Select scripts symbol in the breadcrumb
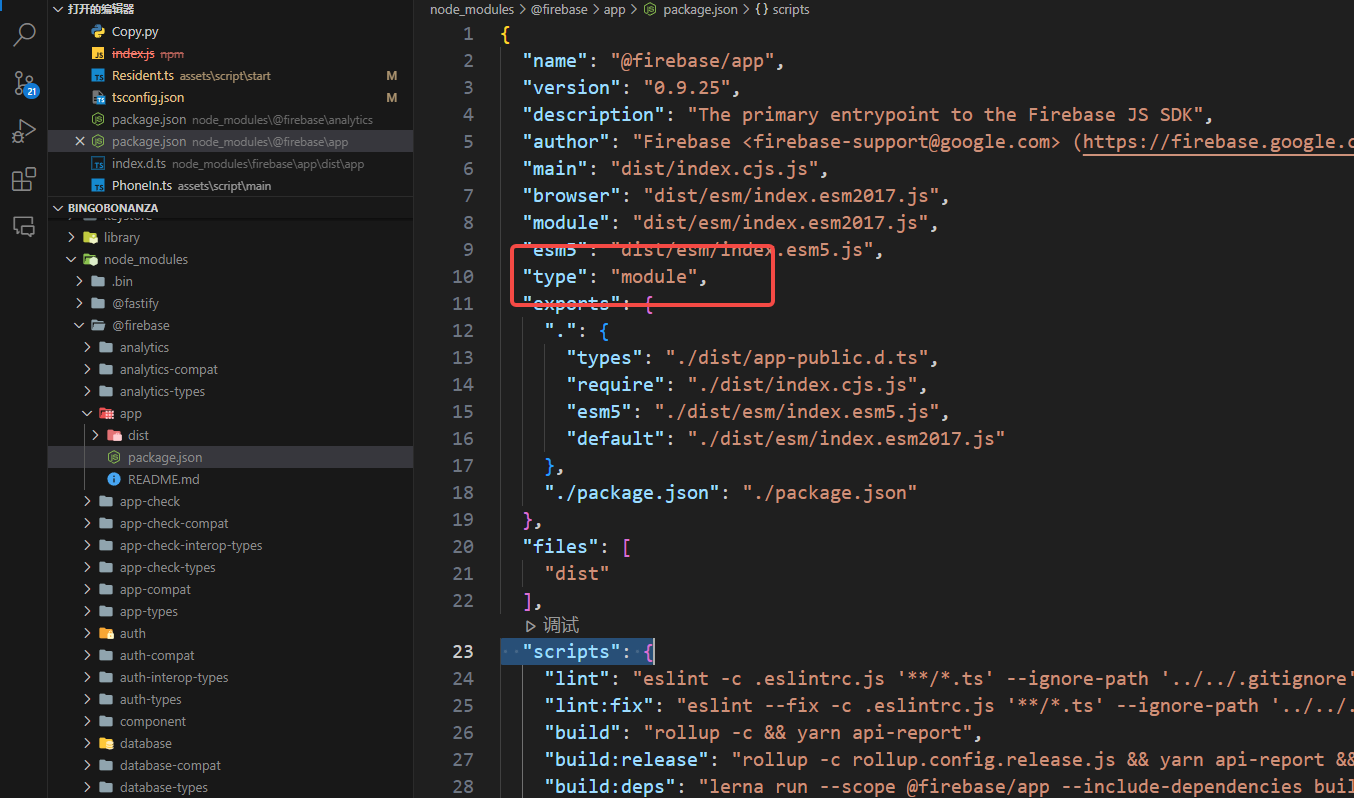The height and width of the screenshot is (798, 1354). (791, 9)
